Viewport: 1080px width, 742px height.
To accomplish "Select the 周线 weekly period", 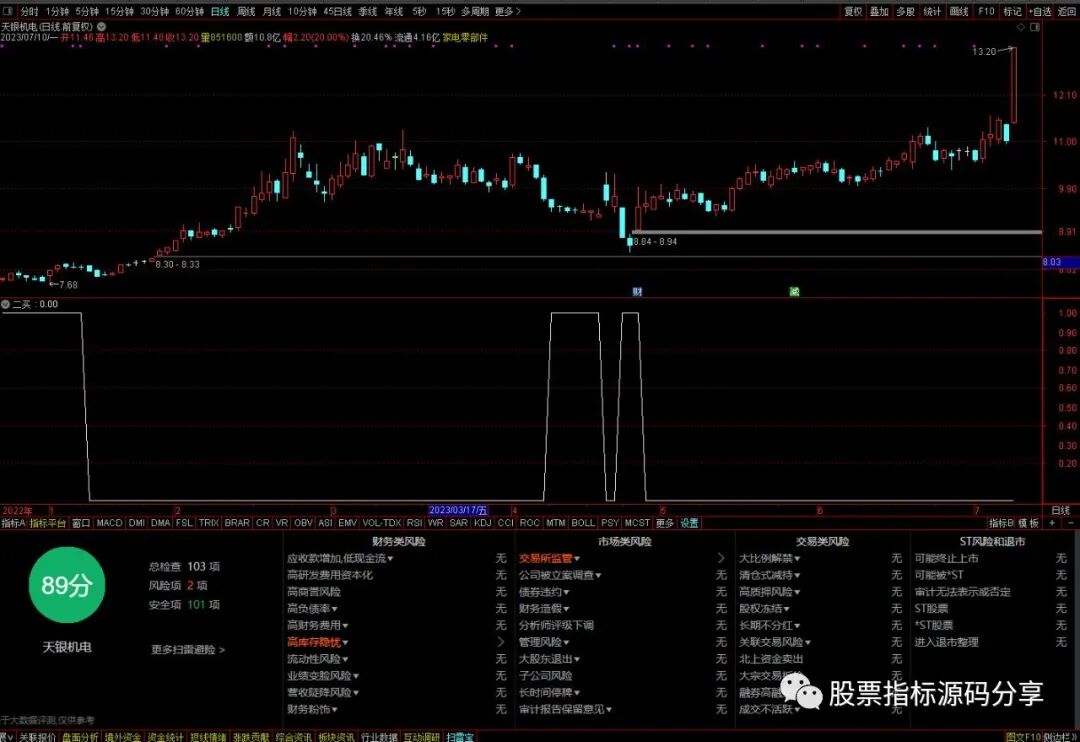I will 246,11.
